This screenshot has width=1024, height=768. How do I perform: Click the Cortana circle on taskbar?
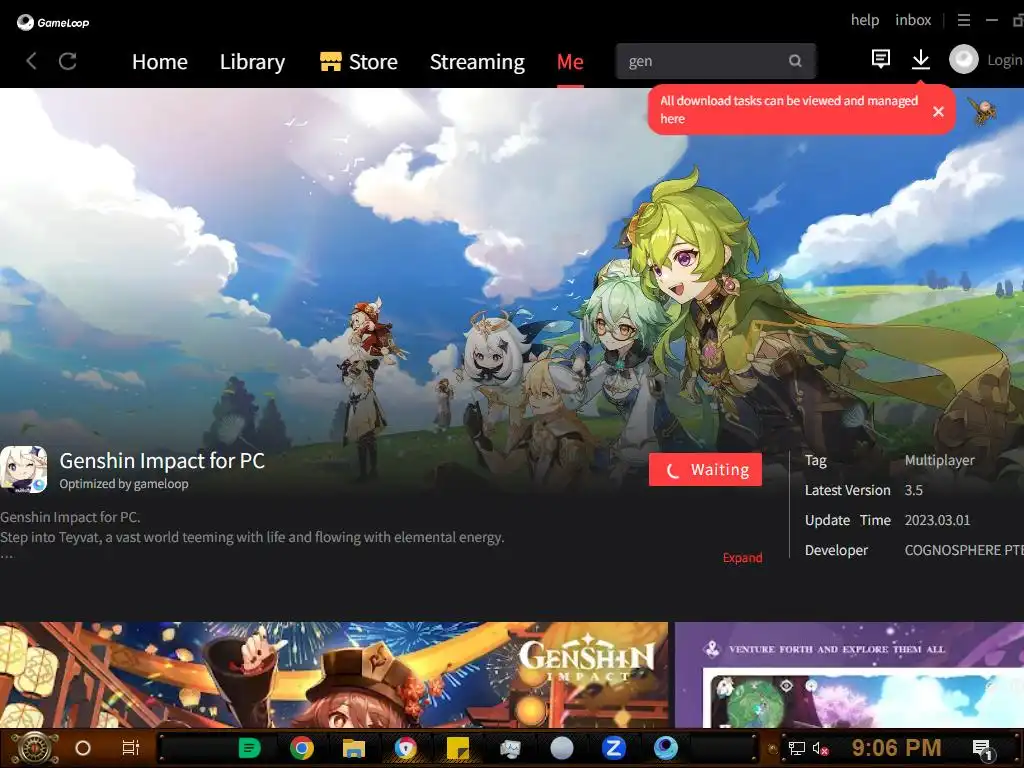pyautogui.click(x=83, y=748)
